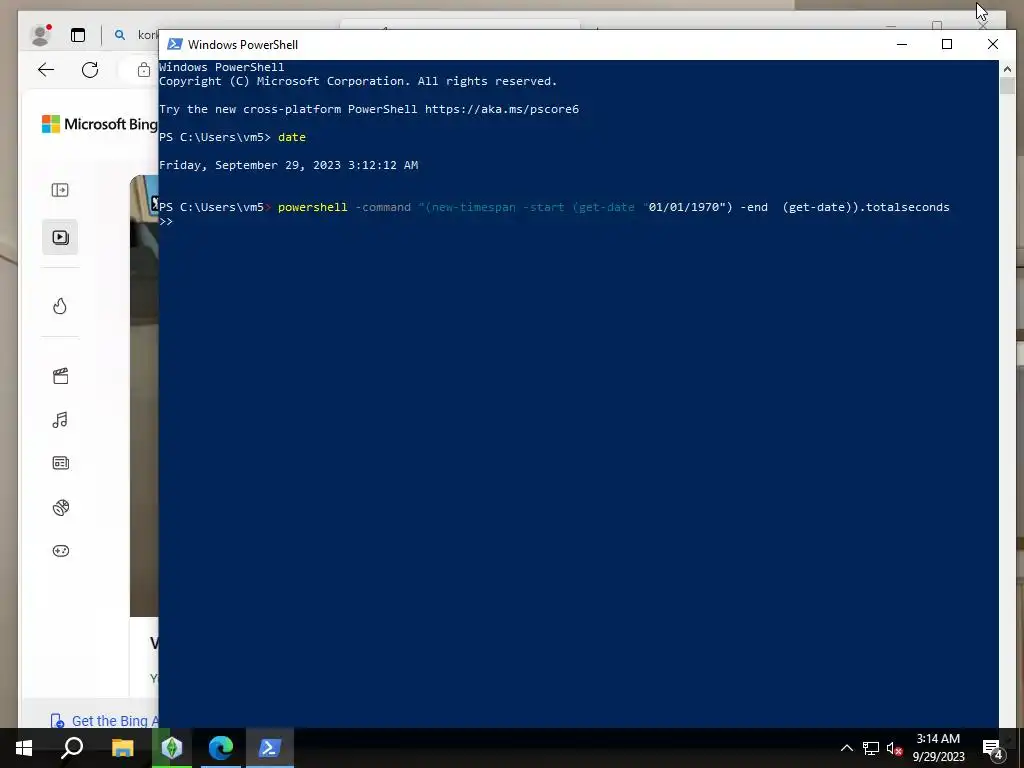Click the Copyright Microsoft Corporation line
The image size is (1024, 768).
coord(358,81)
